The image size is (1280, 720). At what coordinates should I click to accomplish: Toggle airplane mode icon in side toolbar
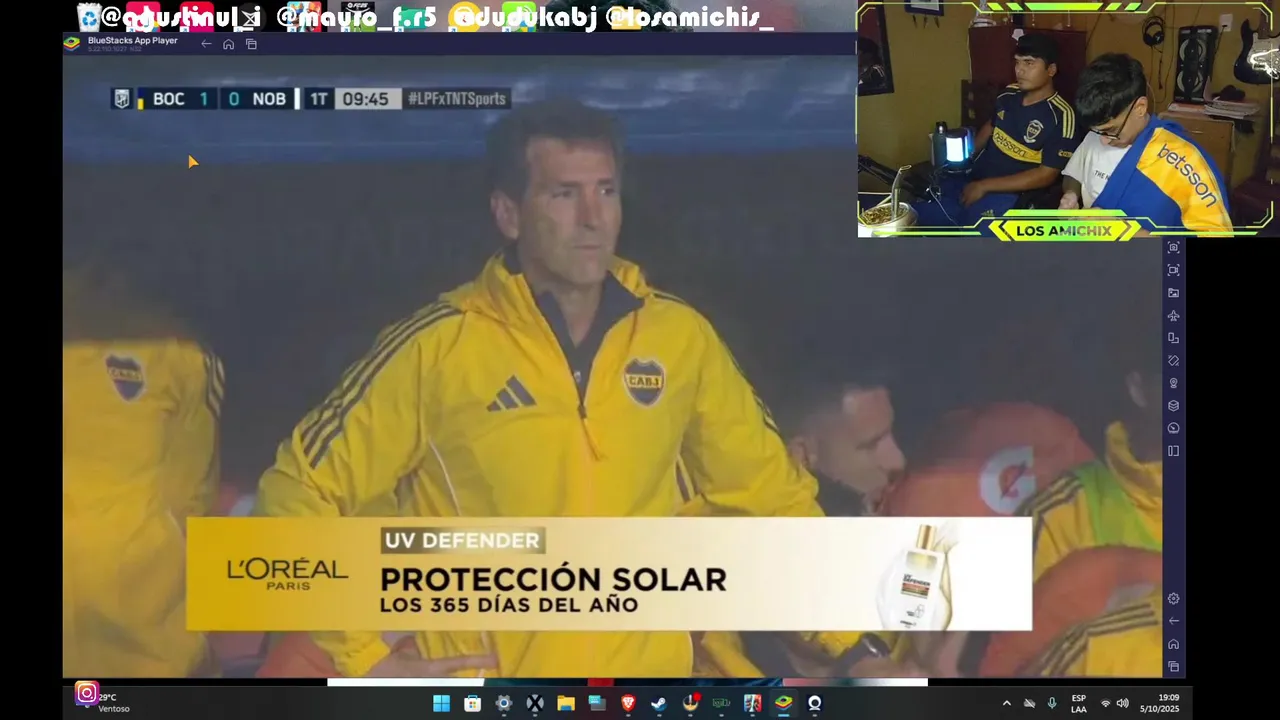click(x=1174, y=316)
